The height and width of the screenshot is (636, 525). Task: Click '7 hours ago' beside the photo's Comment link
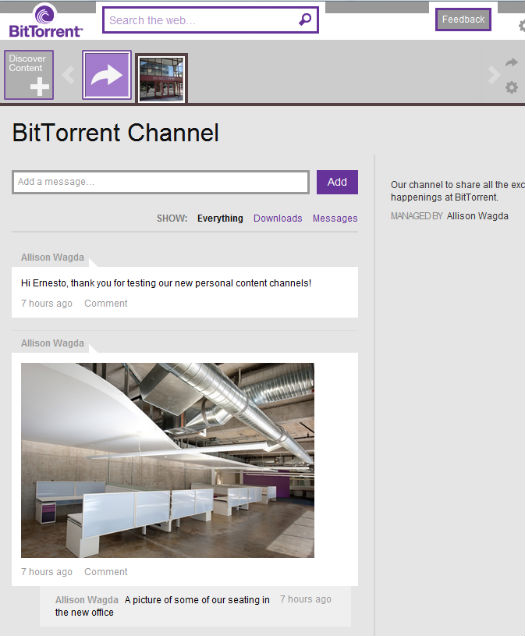(x=47, y=572)
